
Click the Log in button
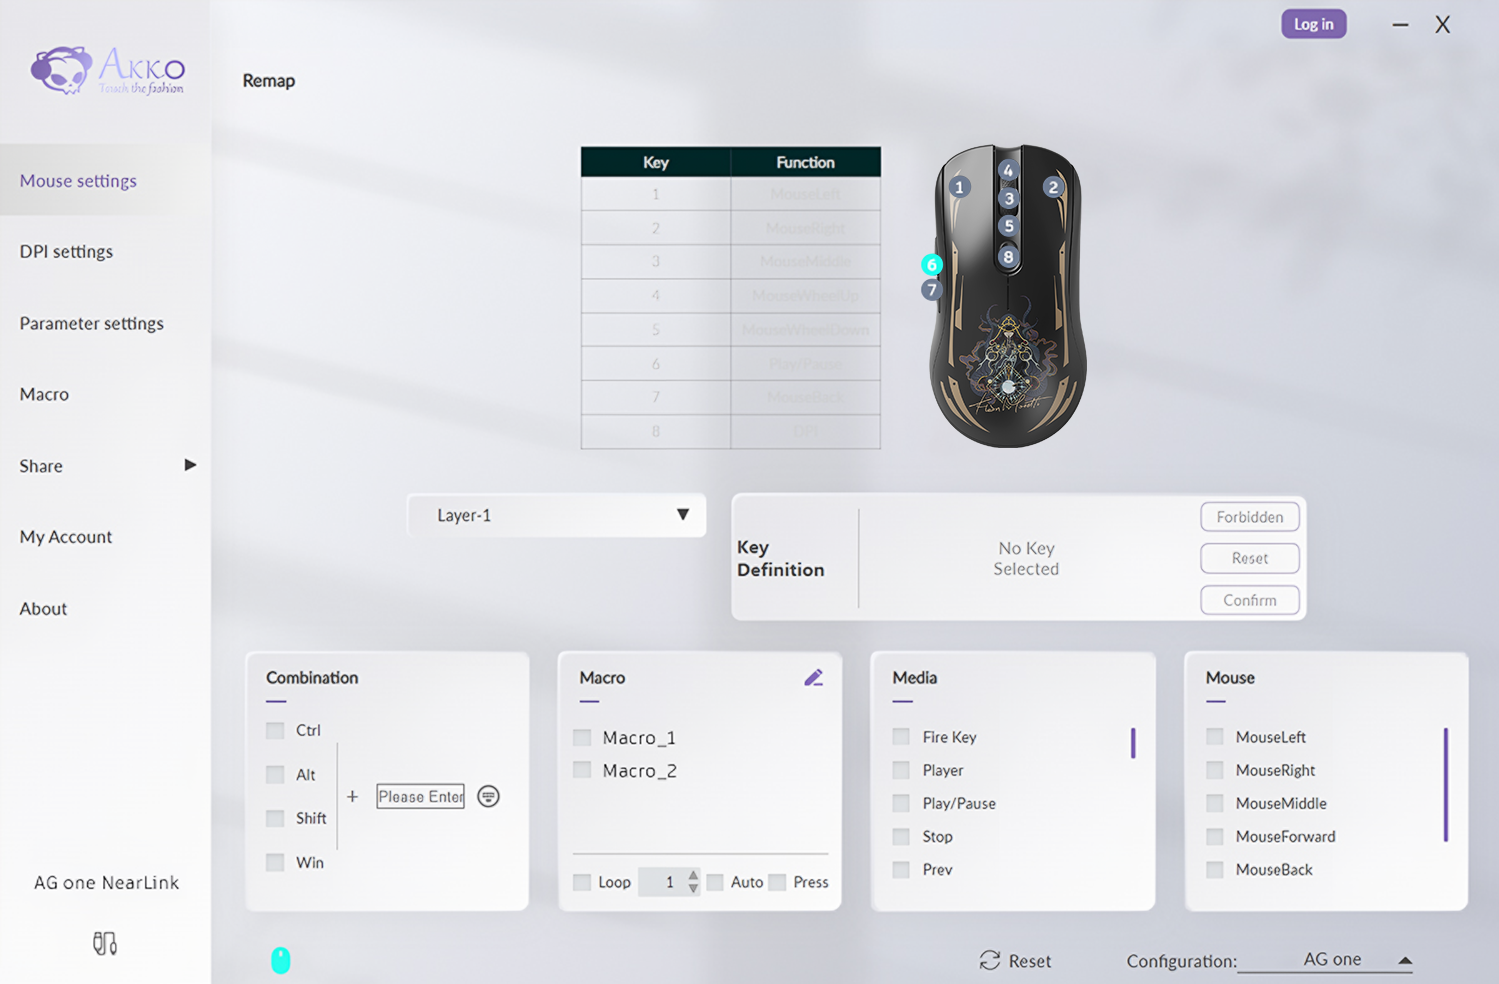(1313, 23)
